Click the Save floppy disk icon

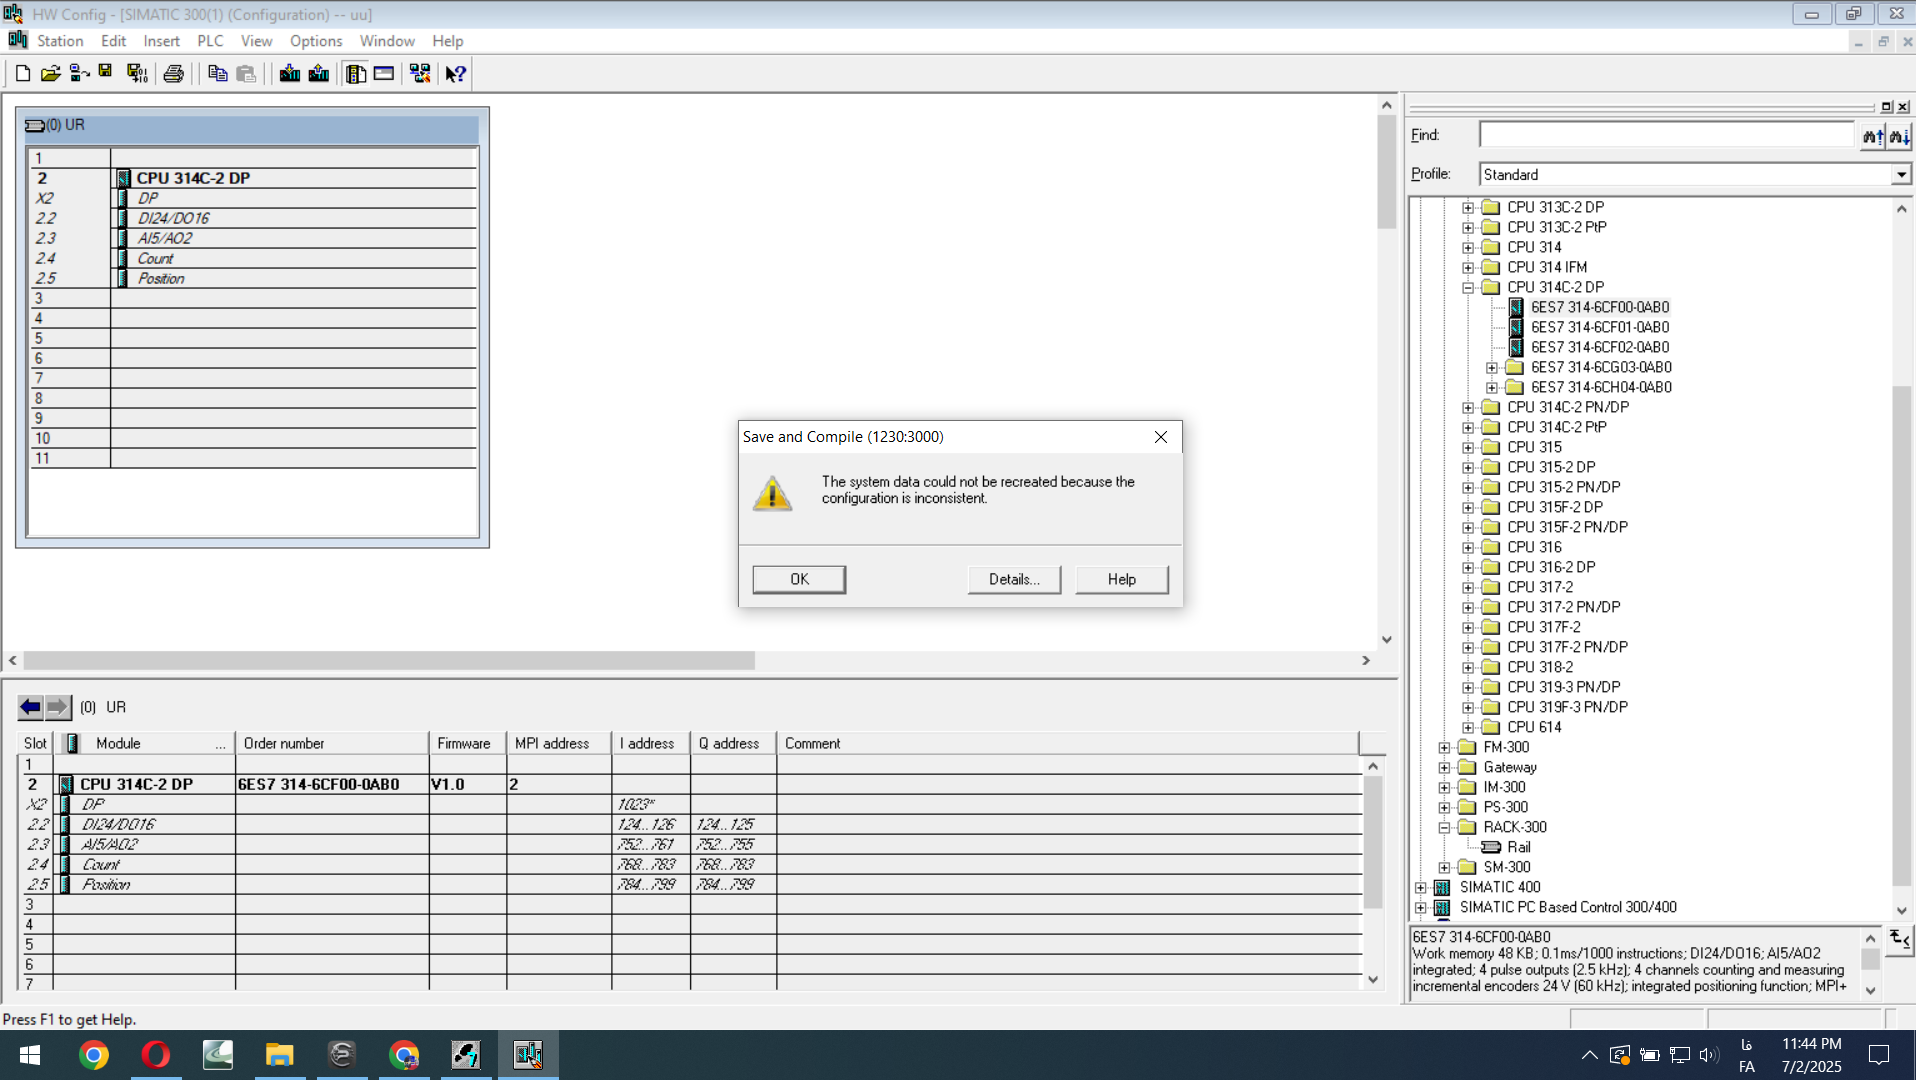[106, 74]
